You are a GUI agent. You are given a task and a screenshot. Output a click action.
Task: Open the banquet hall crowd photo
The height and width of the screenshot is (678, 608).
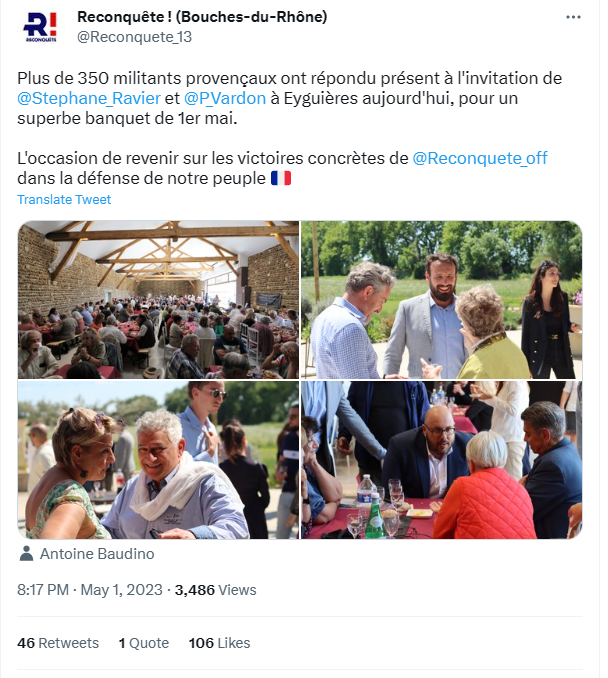(x=158, y=300)
